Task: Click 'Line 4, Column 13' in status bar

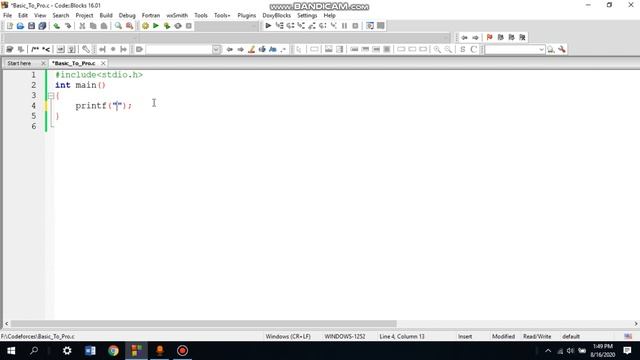Action: 402,336
